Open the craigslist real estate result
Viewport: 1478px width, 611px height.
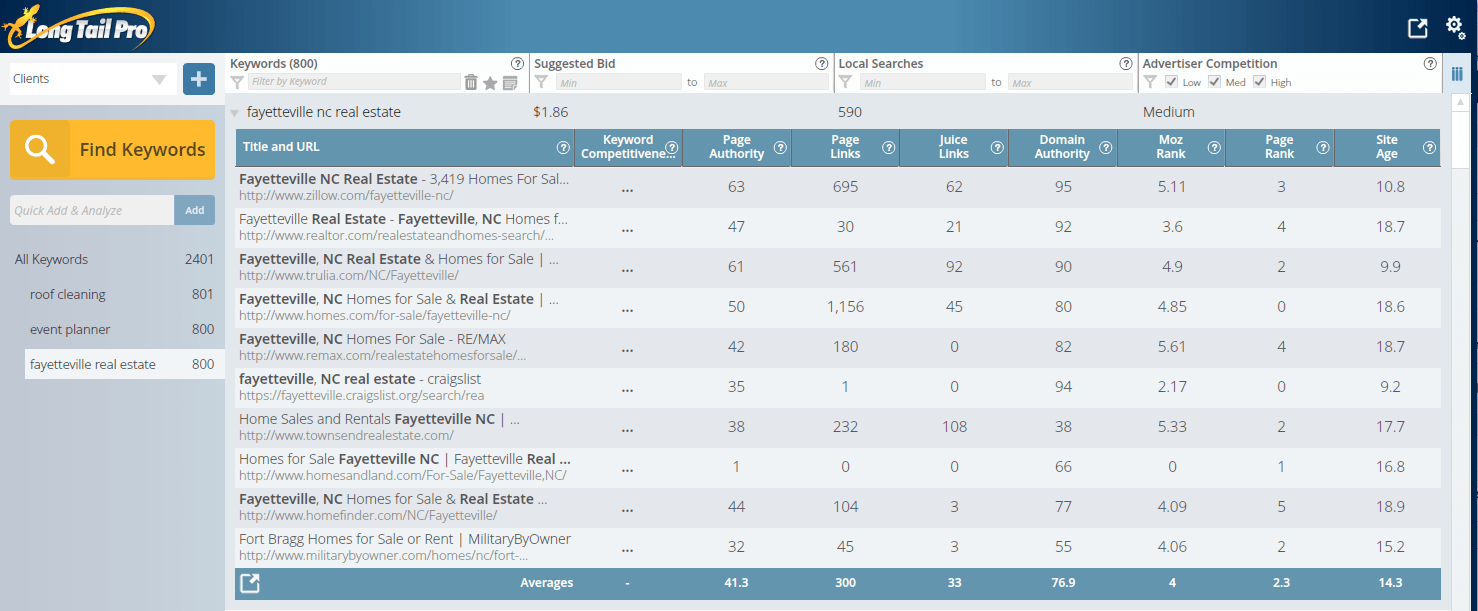(x=362, y=387)
